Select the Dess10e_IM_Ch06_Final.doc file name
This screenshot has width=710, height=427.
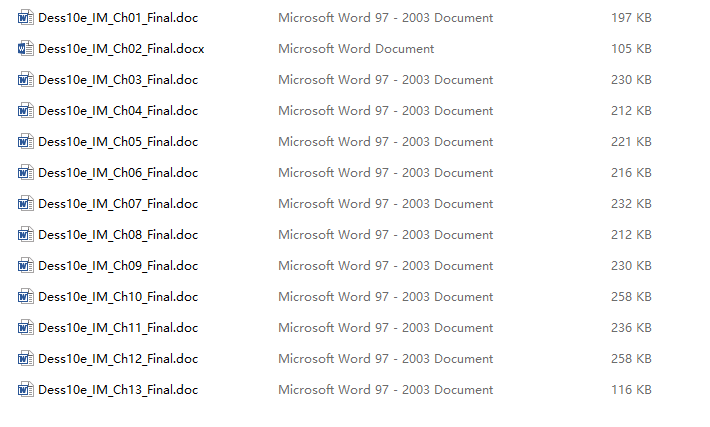point(118,173)
